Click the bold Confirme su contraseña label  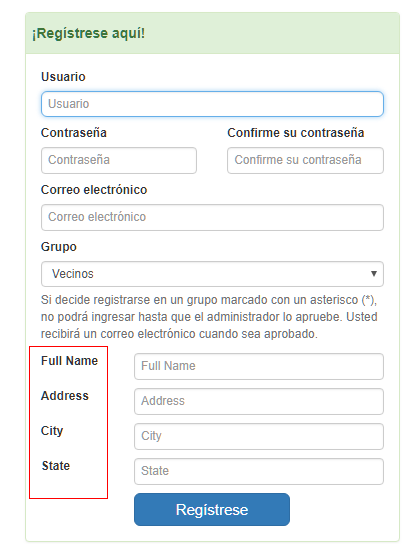(x=296, y=133)
